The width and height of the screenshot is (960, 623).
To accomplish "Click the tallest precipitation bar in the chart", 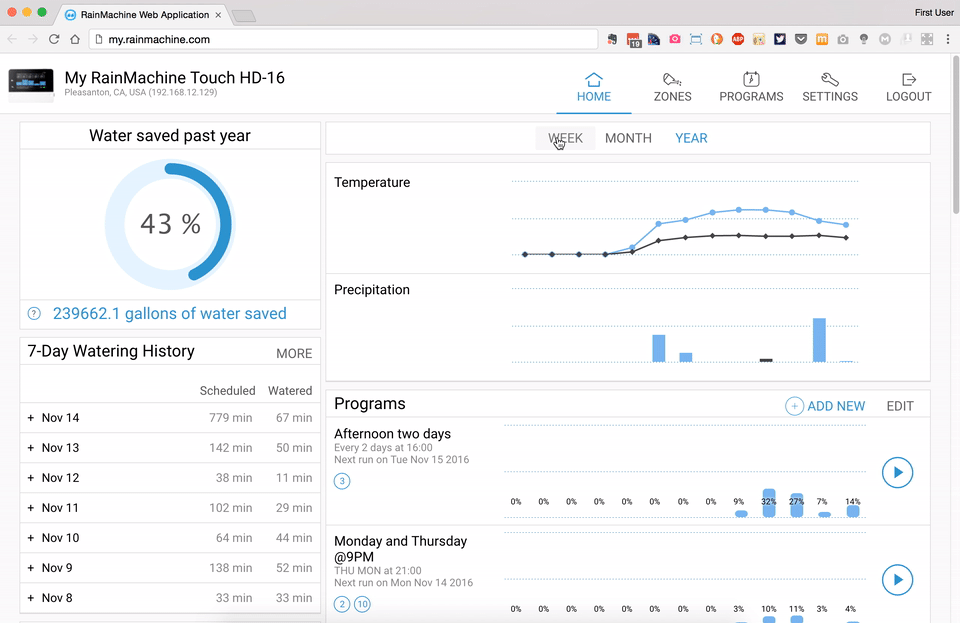I will coord(819,340).
